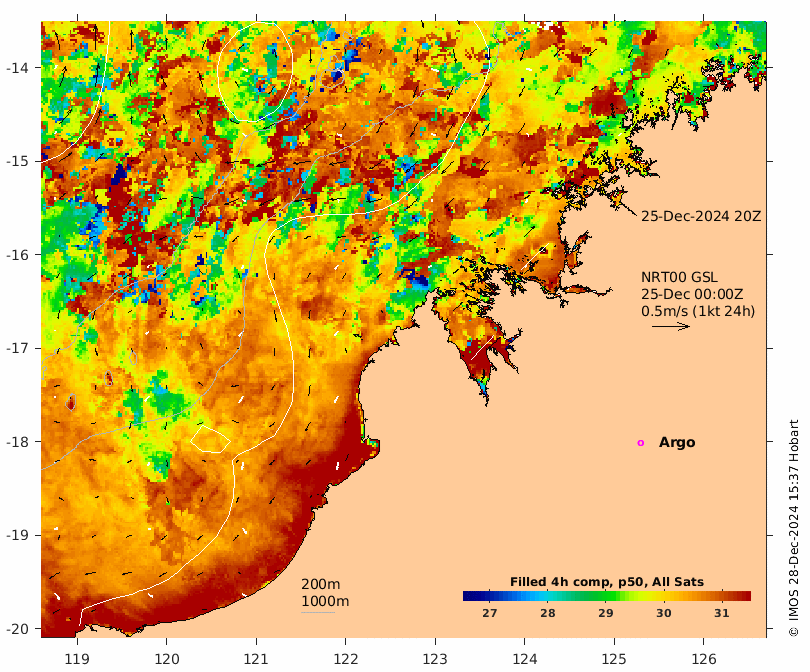Click the '25-Dec-2024 20Z' date label
810x672 pixels.
pyautogui.click(x=701, y=216)
